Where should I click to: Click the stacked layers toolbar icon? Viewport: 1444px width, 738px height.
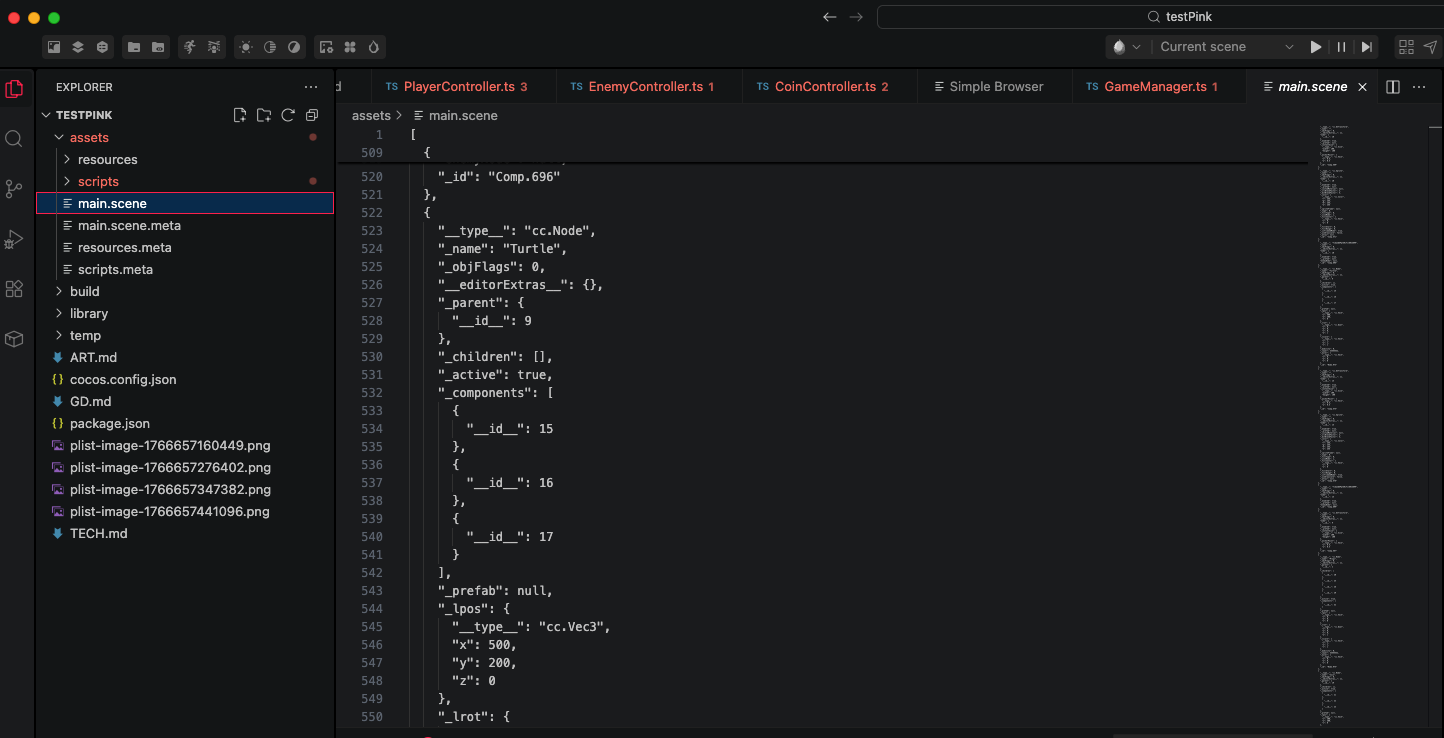(78, 47)
